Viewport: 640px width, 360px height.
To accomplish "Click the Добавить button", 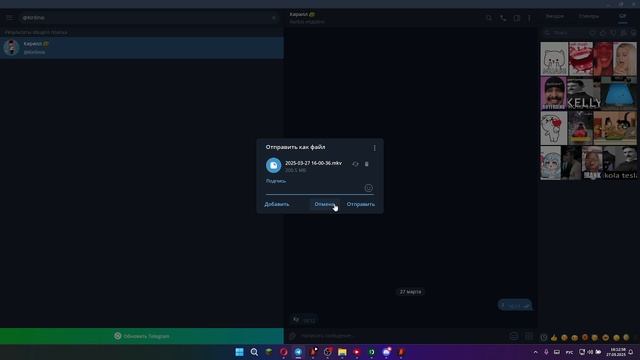I will point(277,204).
